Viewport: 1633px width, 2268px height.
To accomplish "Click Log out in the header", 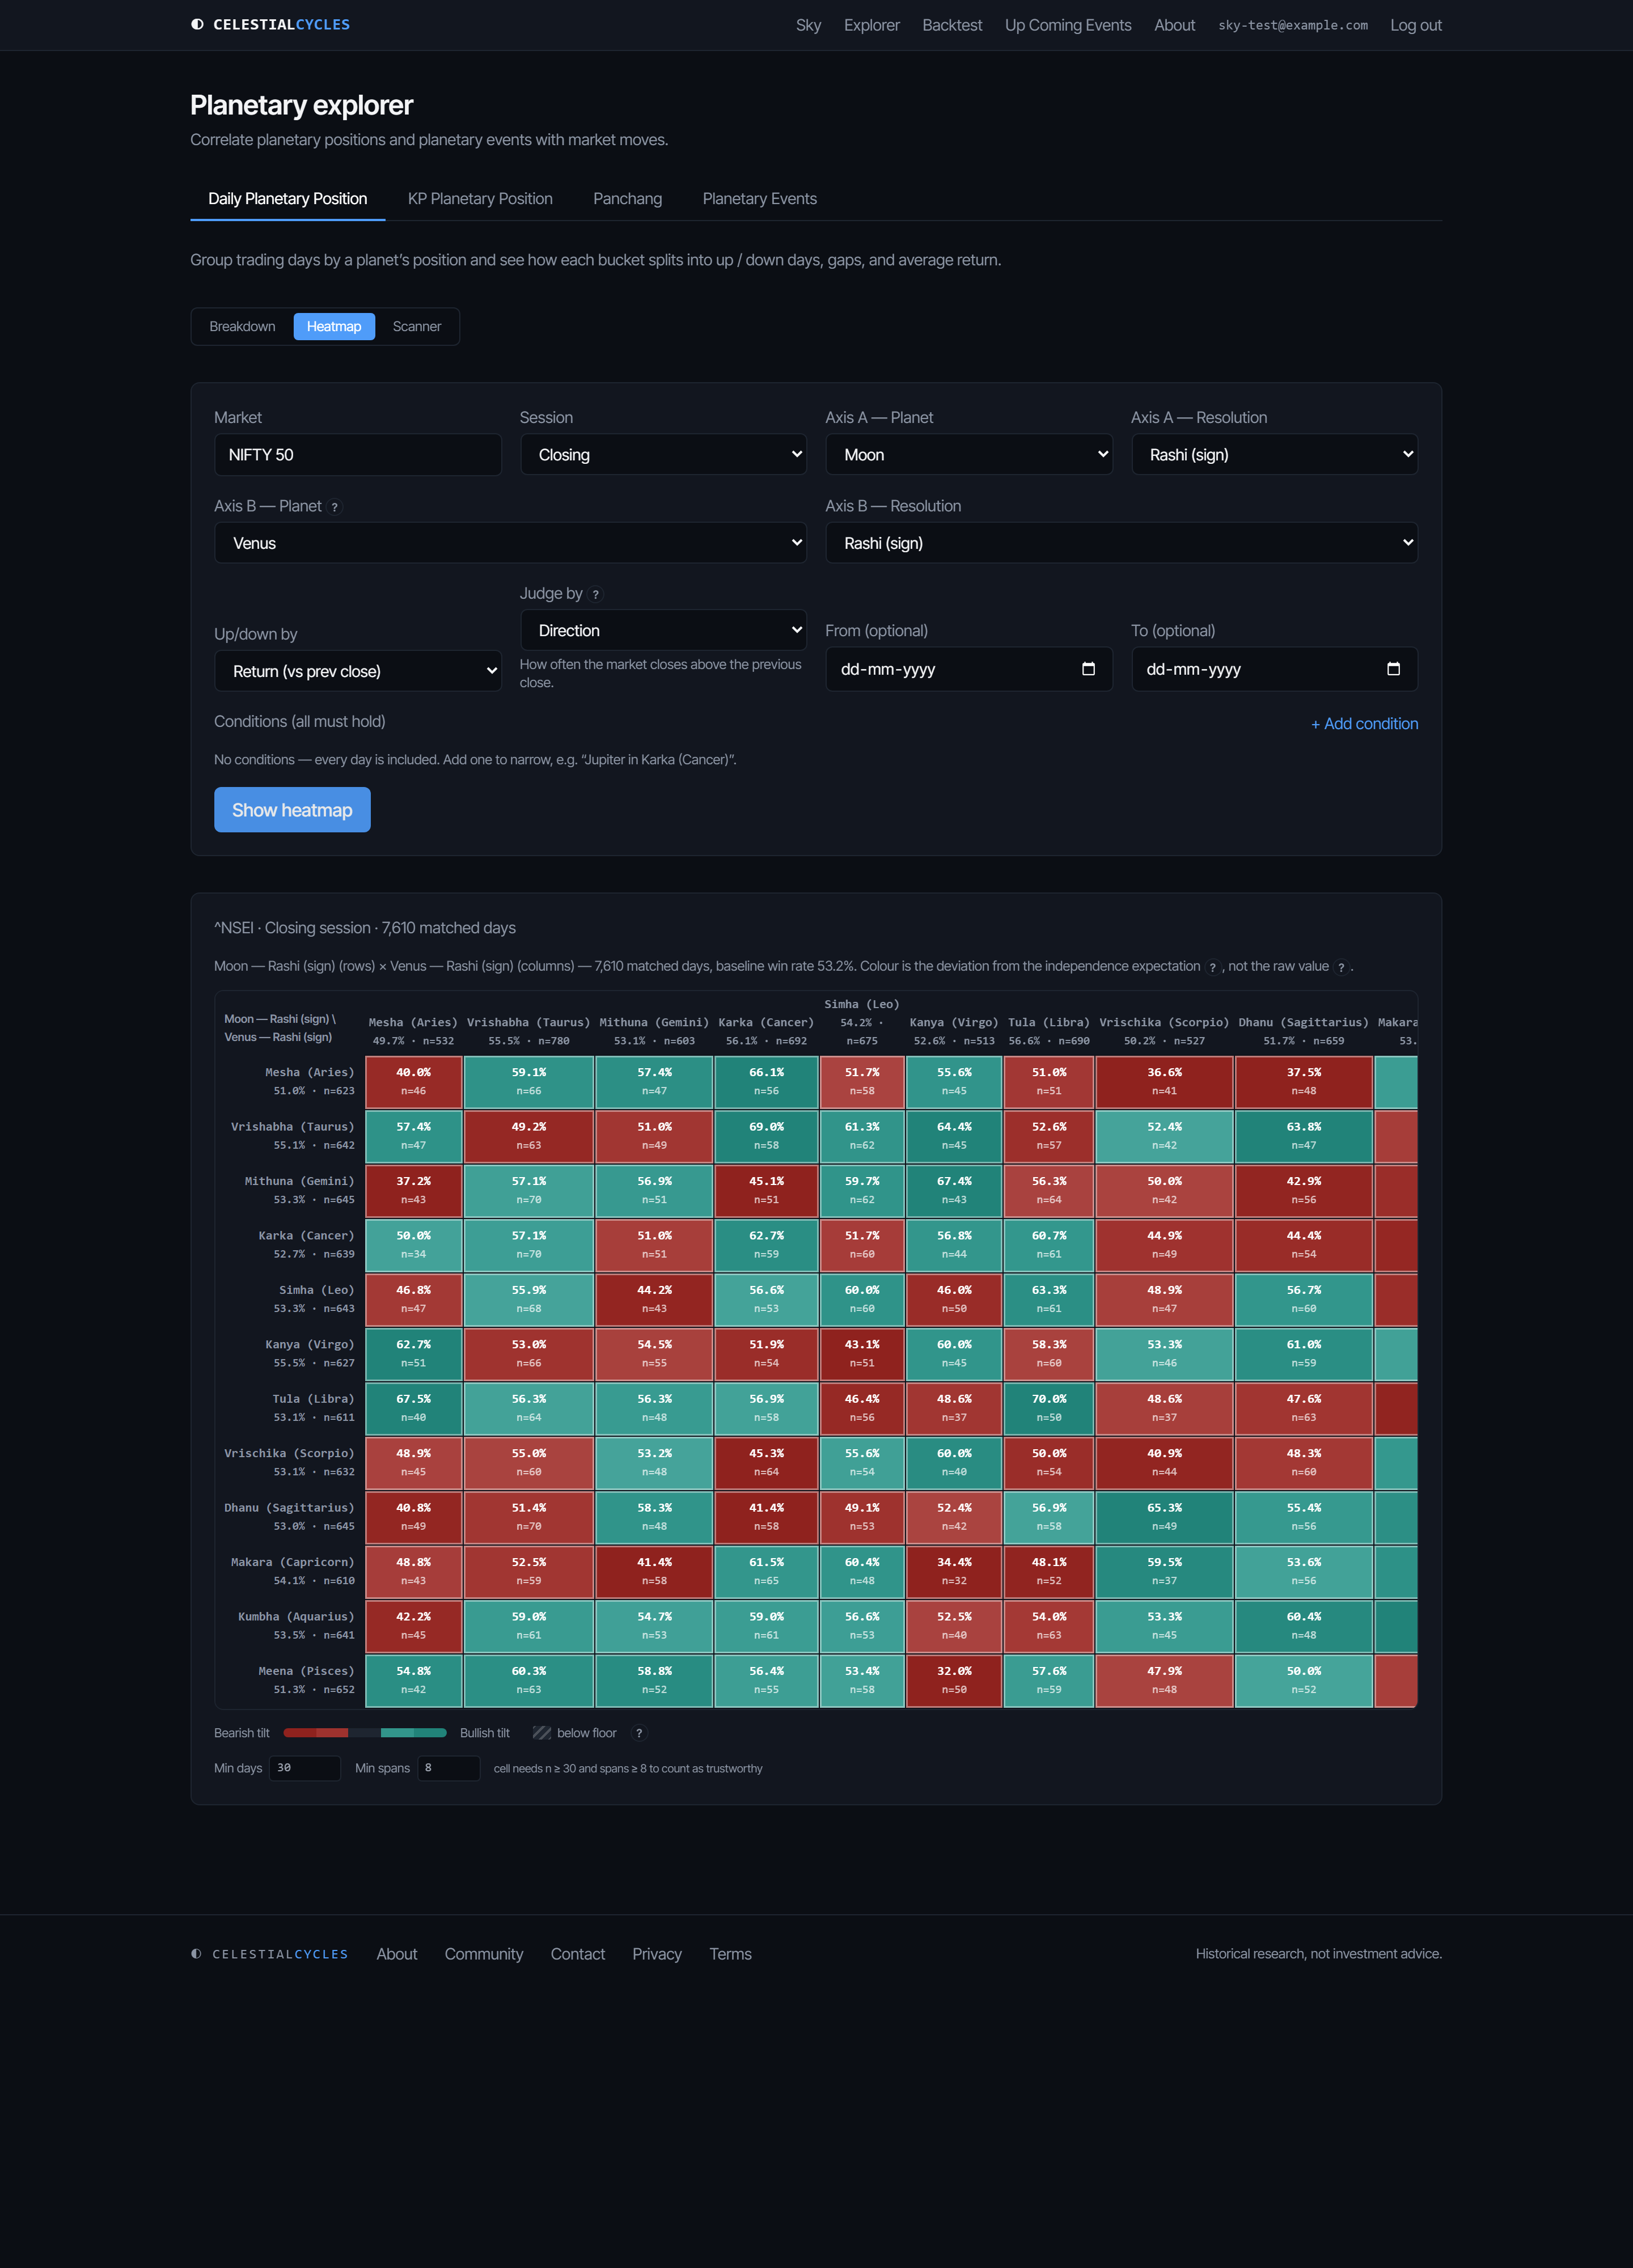I will click(1415, 25).
